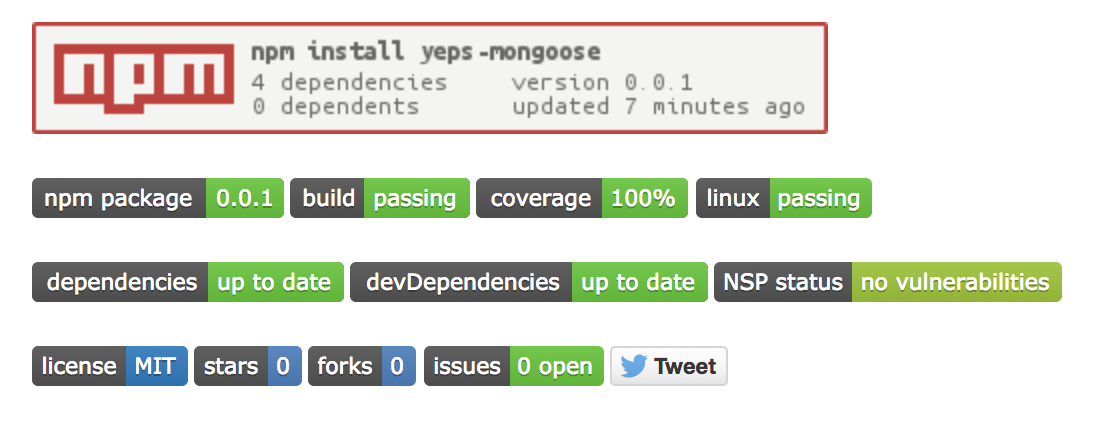View the coverage 100% badge
The image size is (1118, 448).
[x=582, y=198]
